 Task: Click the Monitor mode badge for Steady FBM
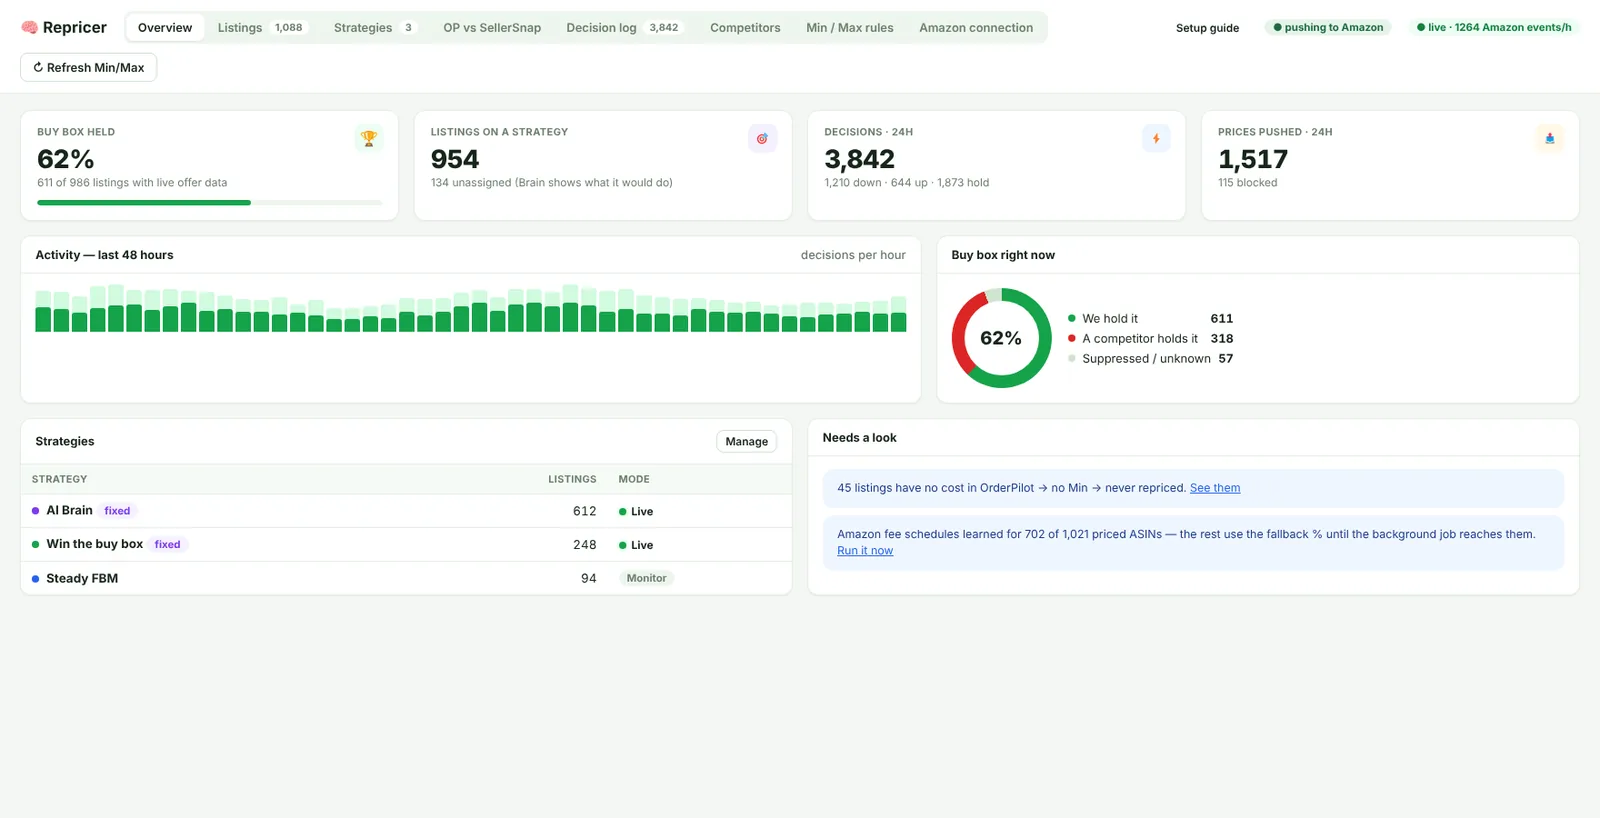pyautogui.click(x=646, y=578)
